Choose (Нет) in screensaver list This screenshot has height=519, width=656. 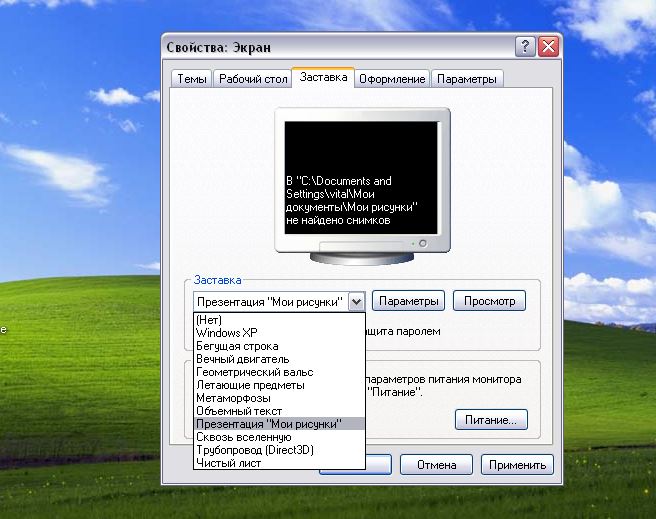point(279,320)
